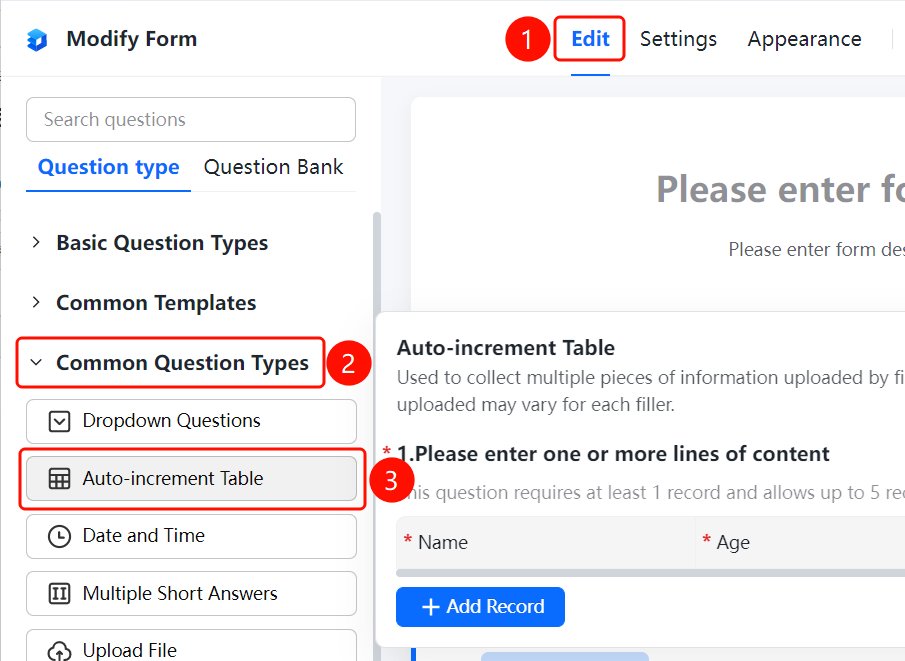This screenshot has width=905, height=661.
Task: Select the Dropdown Questions checkbox-style icon
Action: click(x=59, y=421)
